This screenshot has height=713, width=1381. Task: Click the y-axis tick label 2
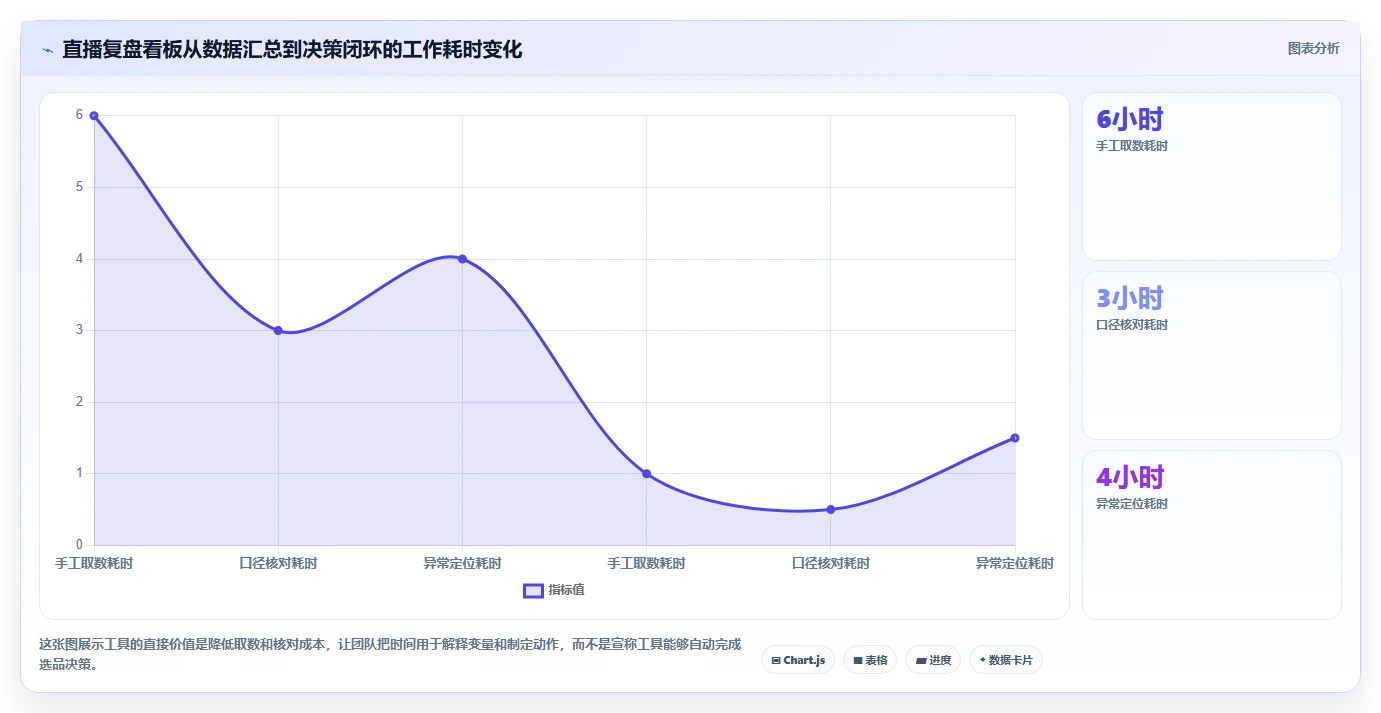tap(79, 402)
